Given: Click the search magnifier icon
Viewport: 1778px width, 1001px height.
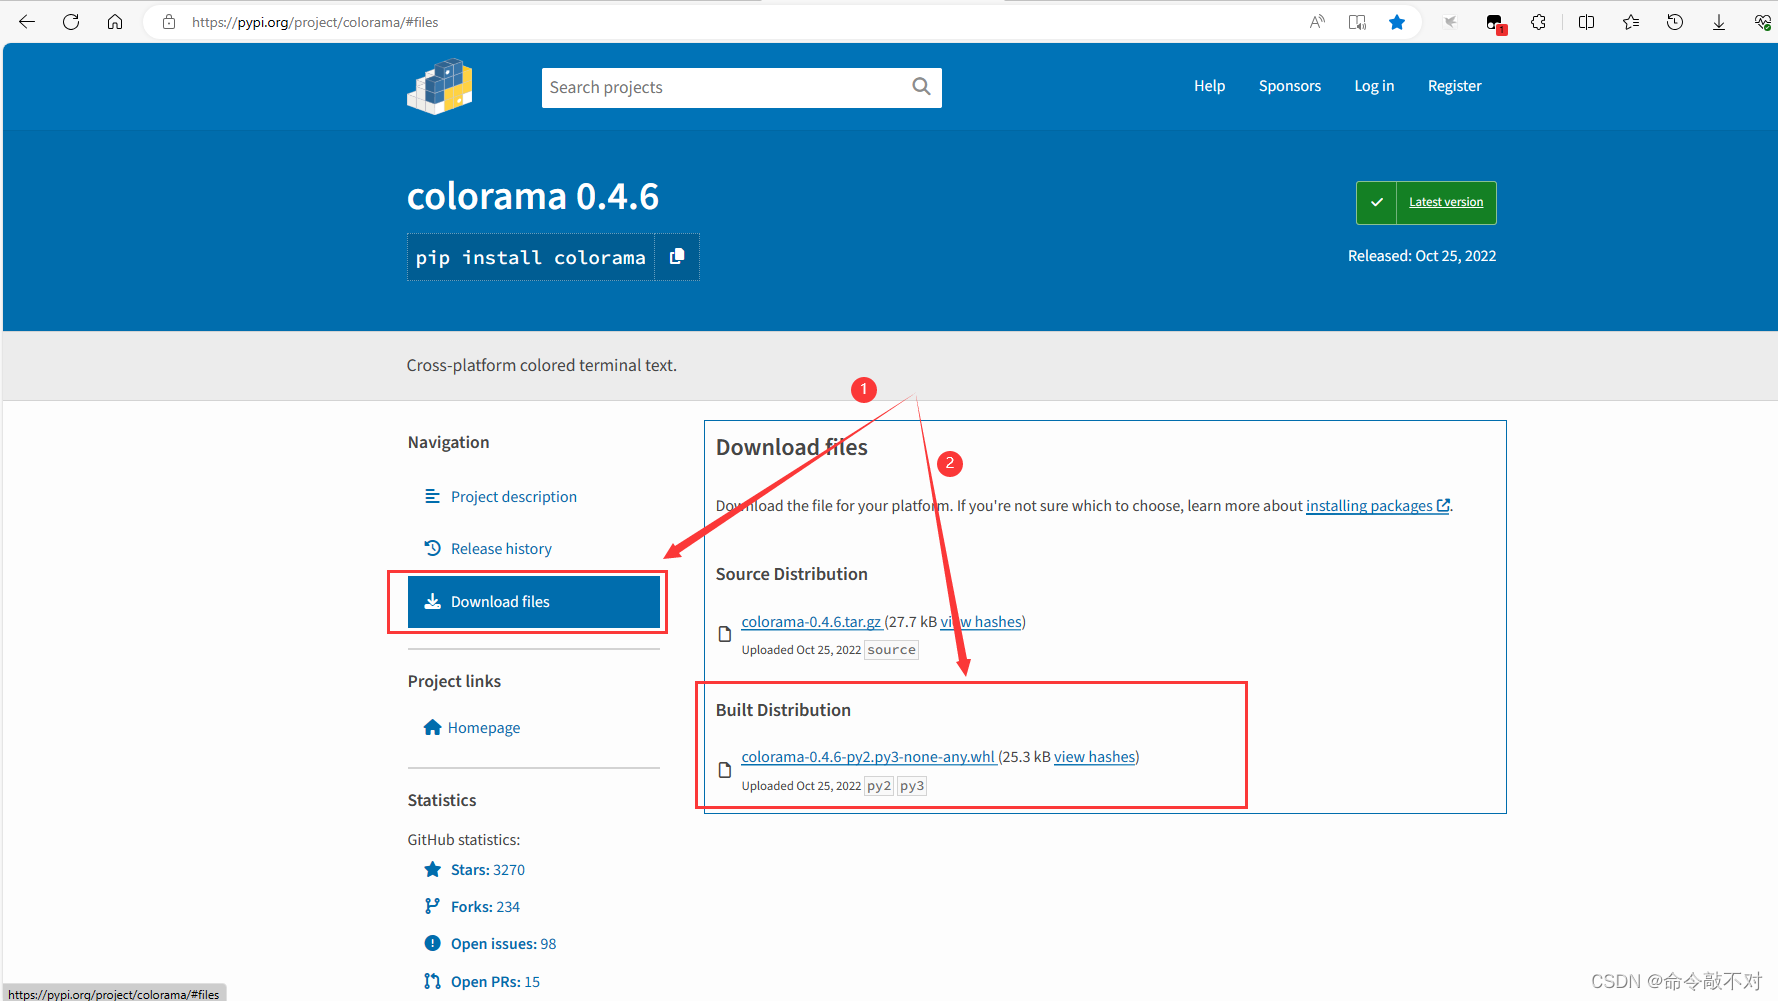Looking at the screenshot, I should click(921, 87).
